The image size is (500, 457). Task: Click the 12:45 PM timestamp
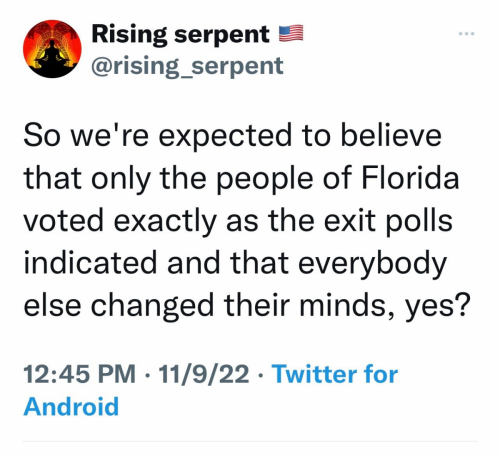click(x=80, y=374)
